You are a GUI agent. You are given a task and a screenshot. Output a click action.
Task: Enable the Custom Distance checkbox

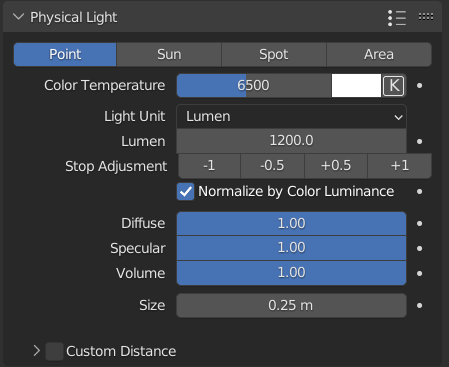point(54,351)
